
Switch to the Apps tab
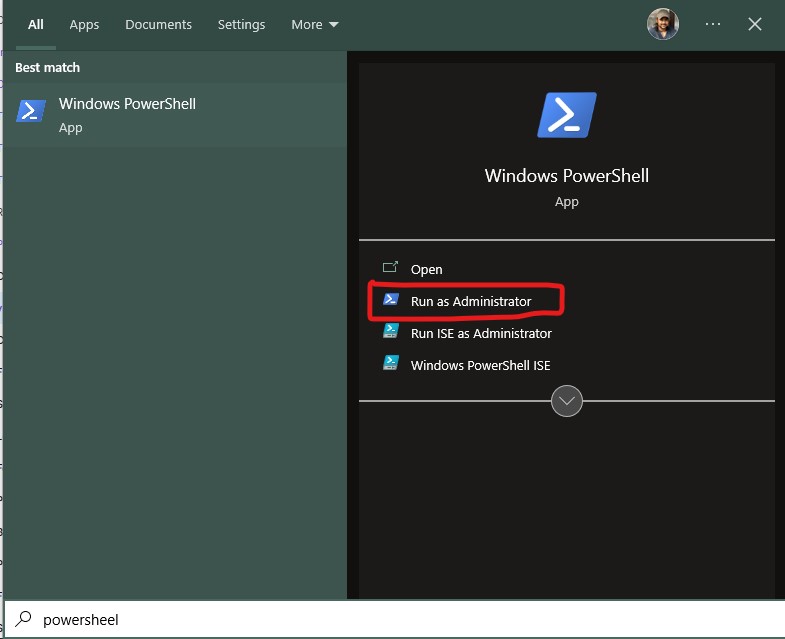coord(84,24)
